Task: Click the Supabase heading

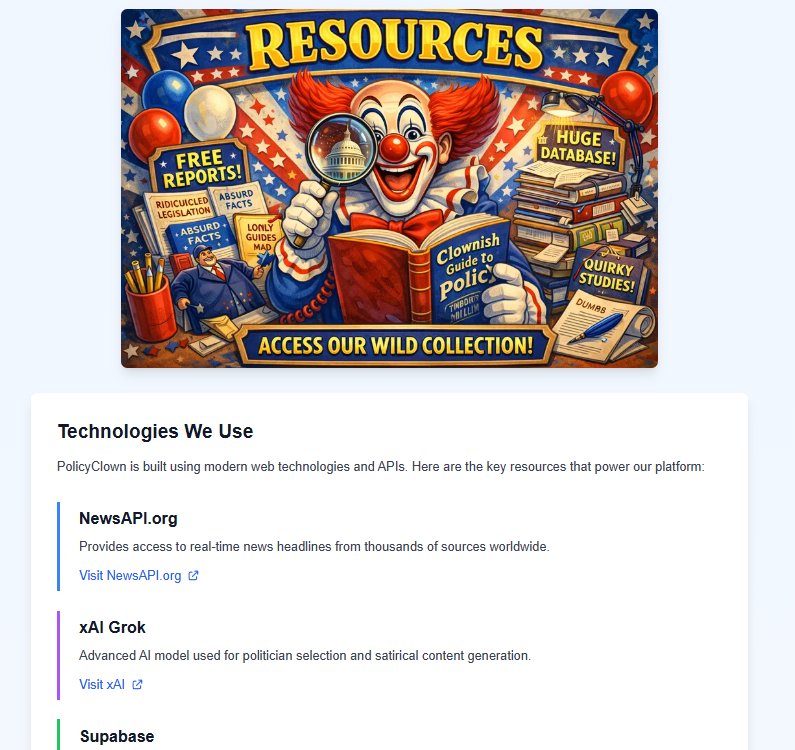Action: [117, 736]
